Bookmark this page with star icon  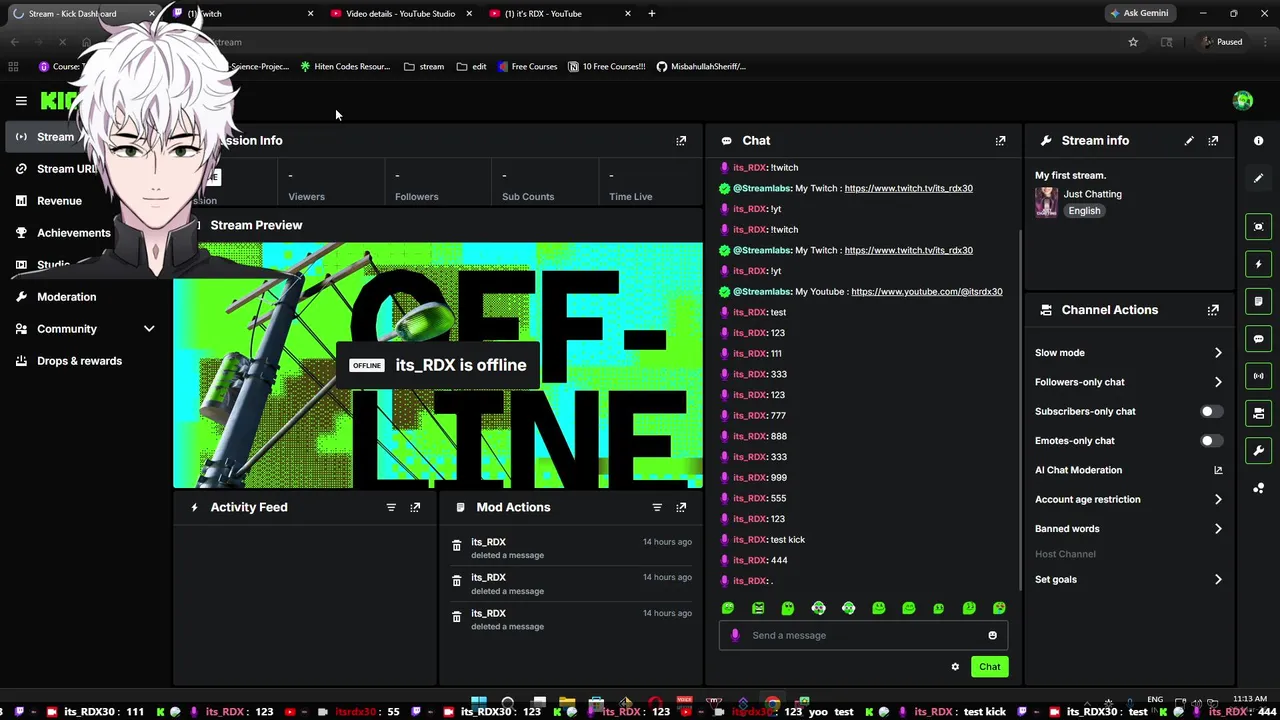[x=1133, y=42]
